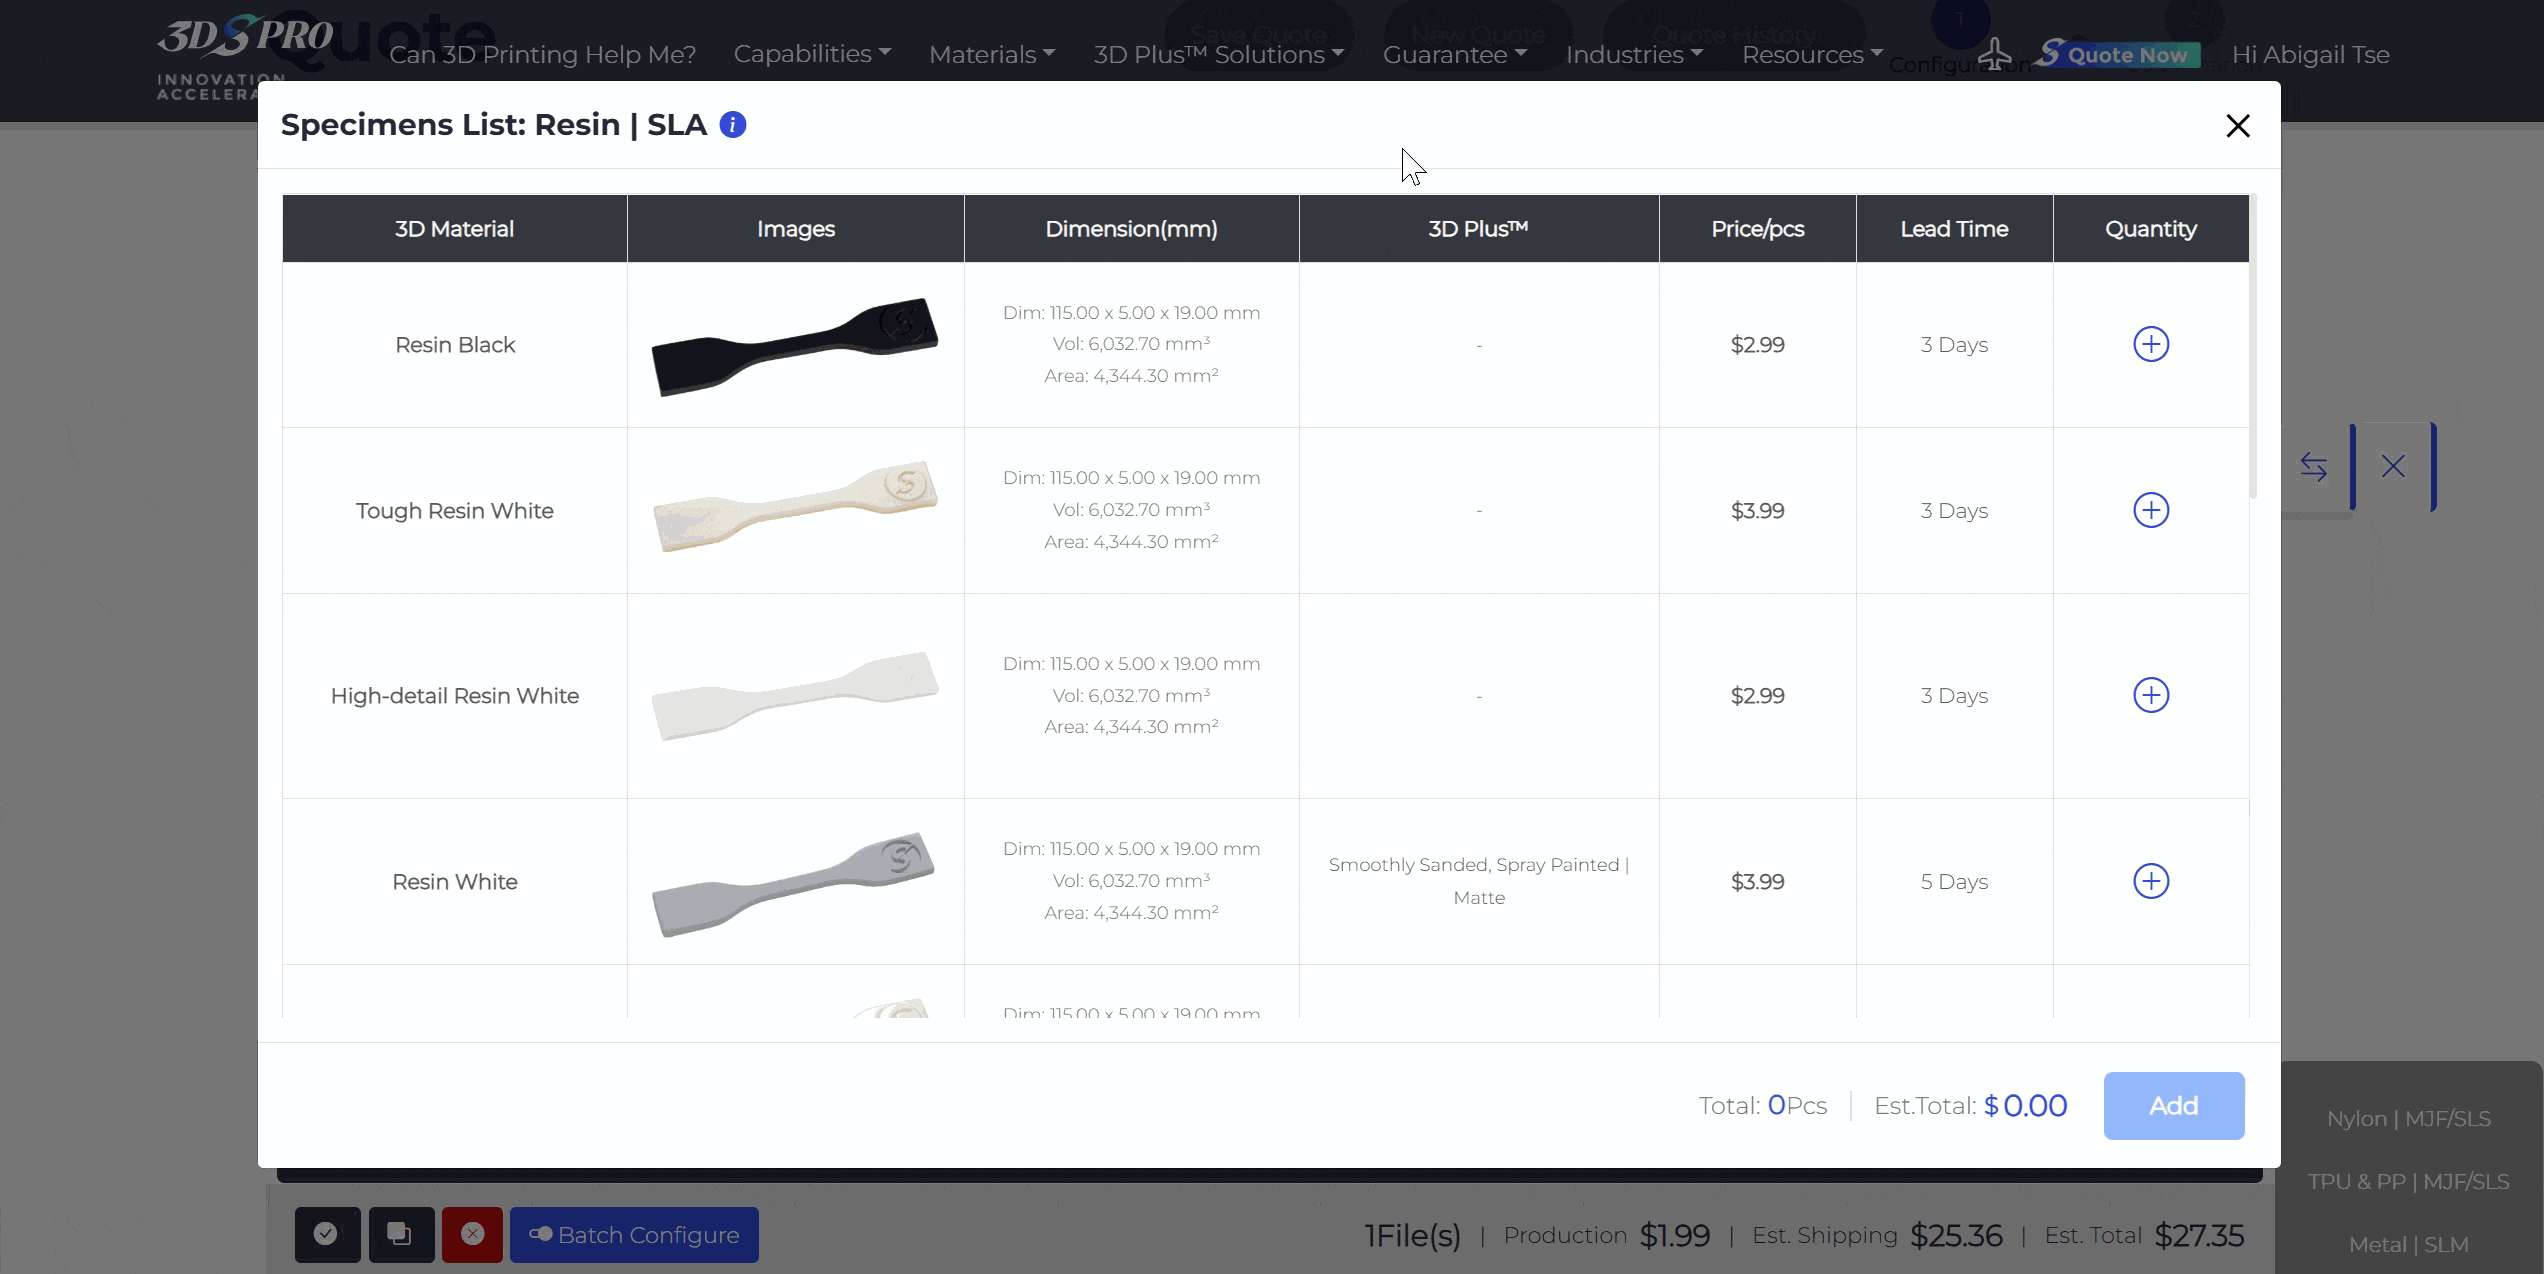Expand the Resources menu
Screen dimensions: 2544x1274
(1812, 55)
